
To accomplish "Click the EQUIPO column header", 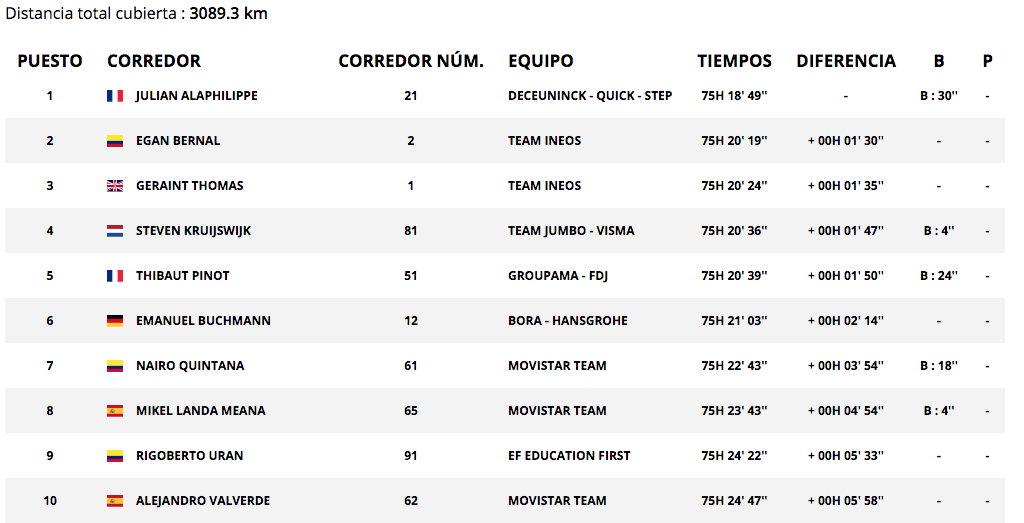I will (540, 61).
